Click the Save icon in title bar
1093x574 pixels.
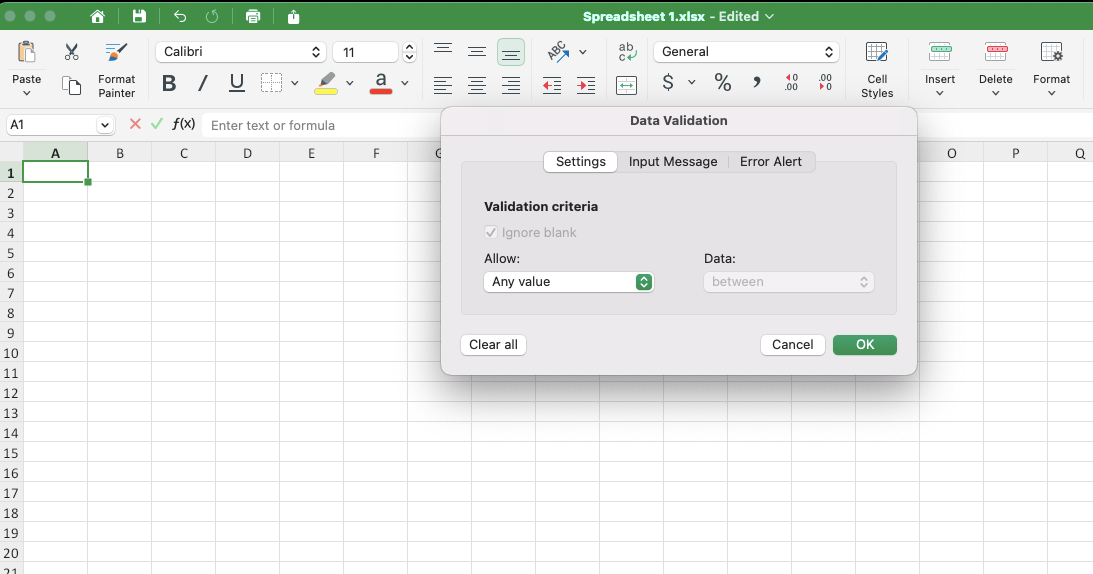coord(139,17)
